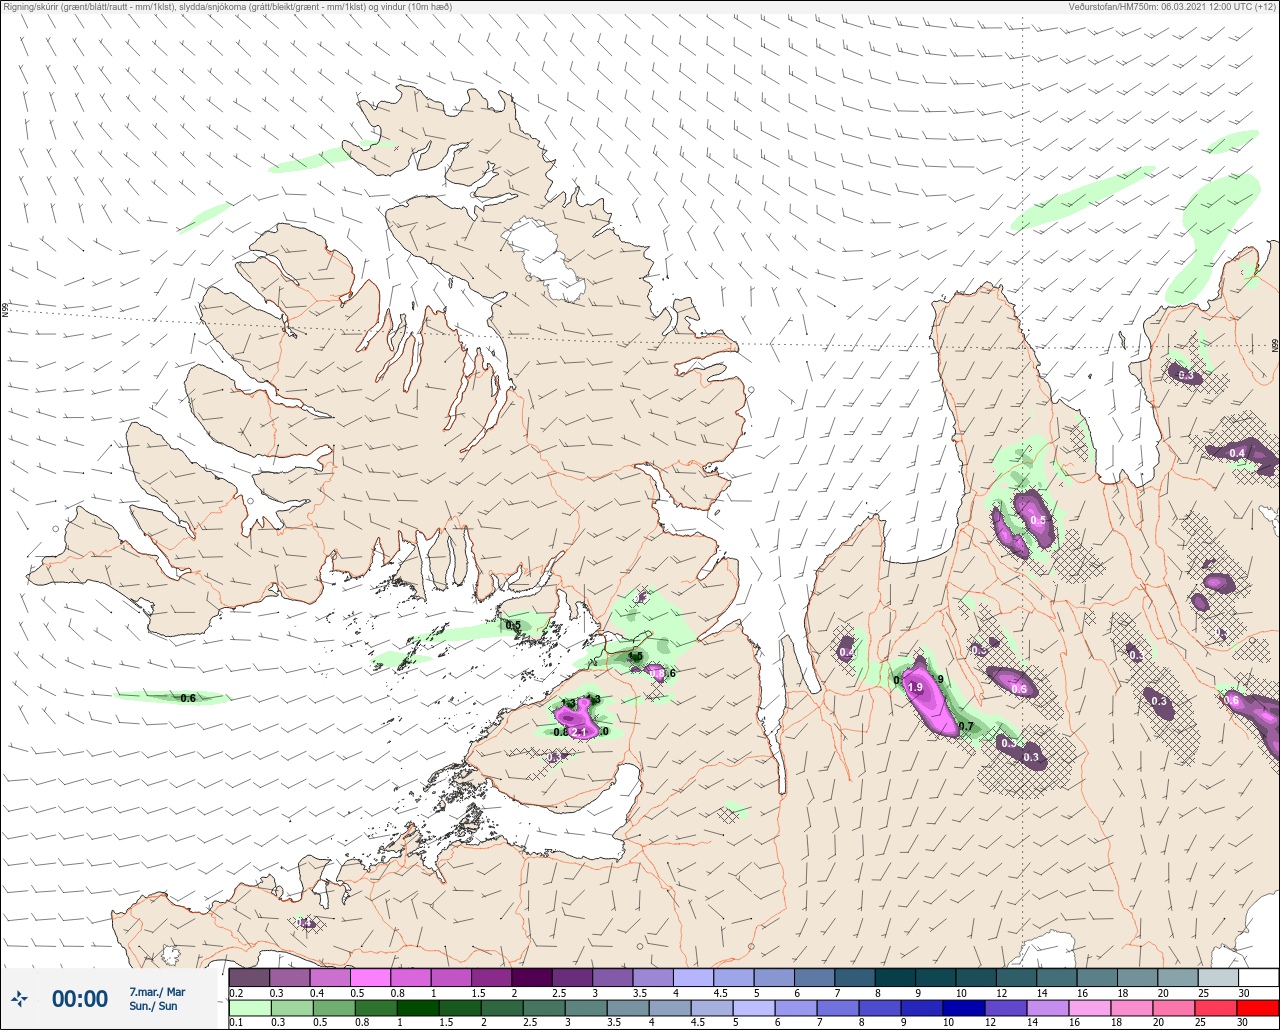1280x1030 pixels.
Task: Click the 00:00 forecast time display
Action: pyautogui.click(x=80, y=999)
